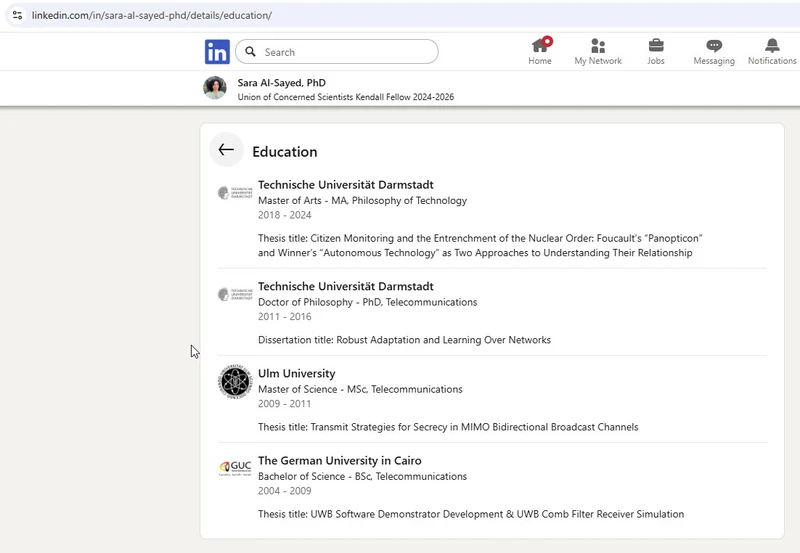The height and width of the screenshot is (553, 800).
Task: Click the Union of Concerned Scientists headline
Action: click(x=345, y=97)
